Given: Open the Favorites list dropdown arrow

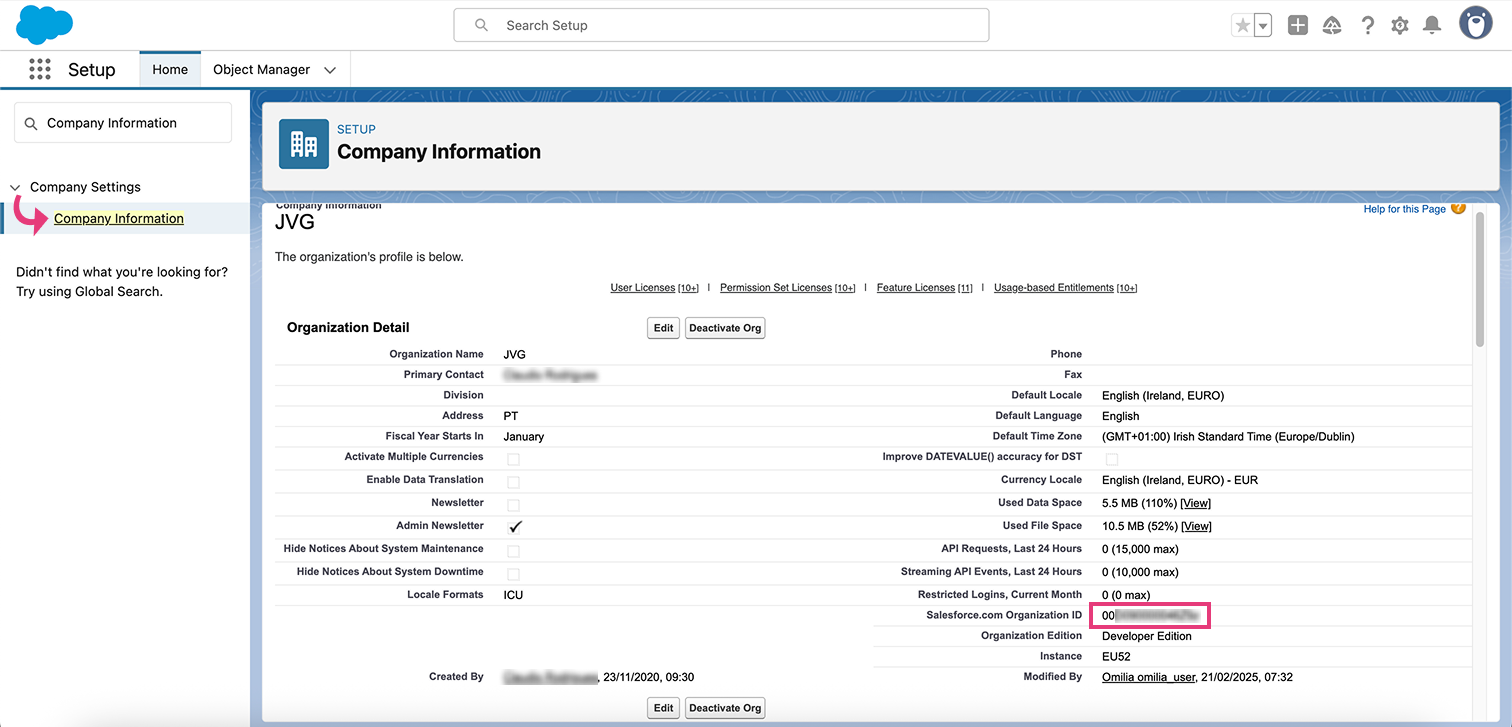Looking at the screenshot, I should click(1262, 26).
